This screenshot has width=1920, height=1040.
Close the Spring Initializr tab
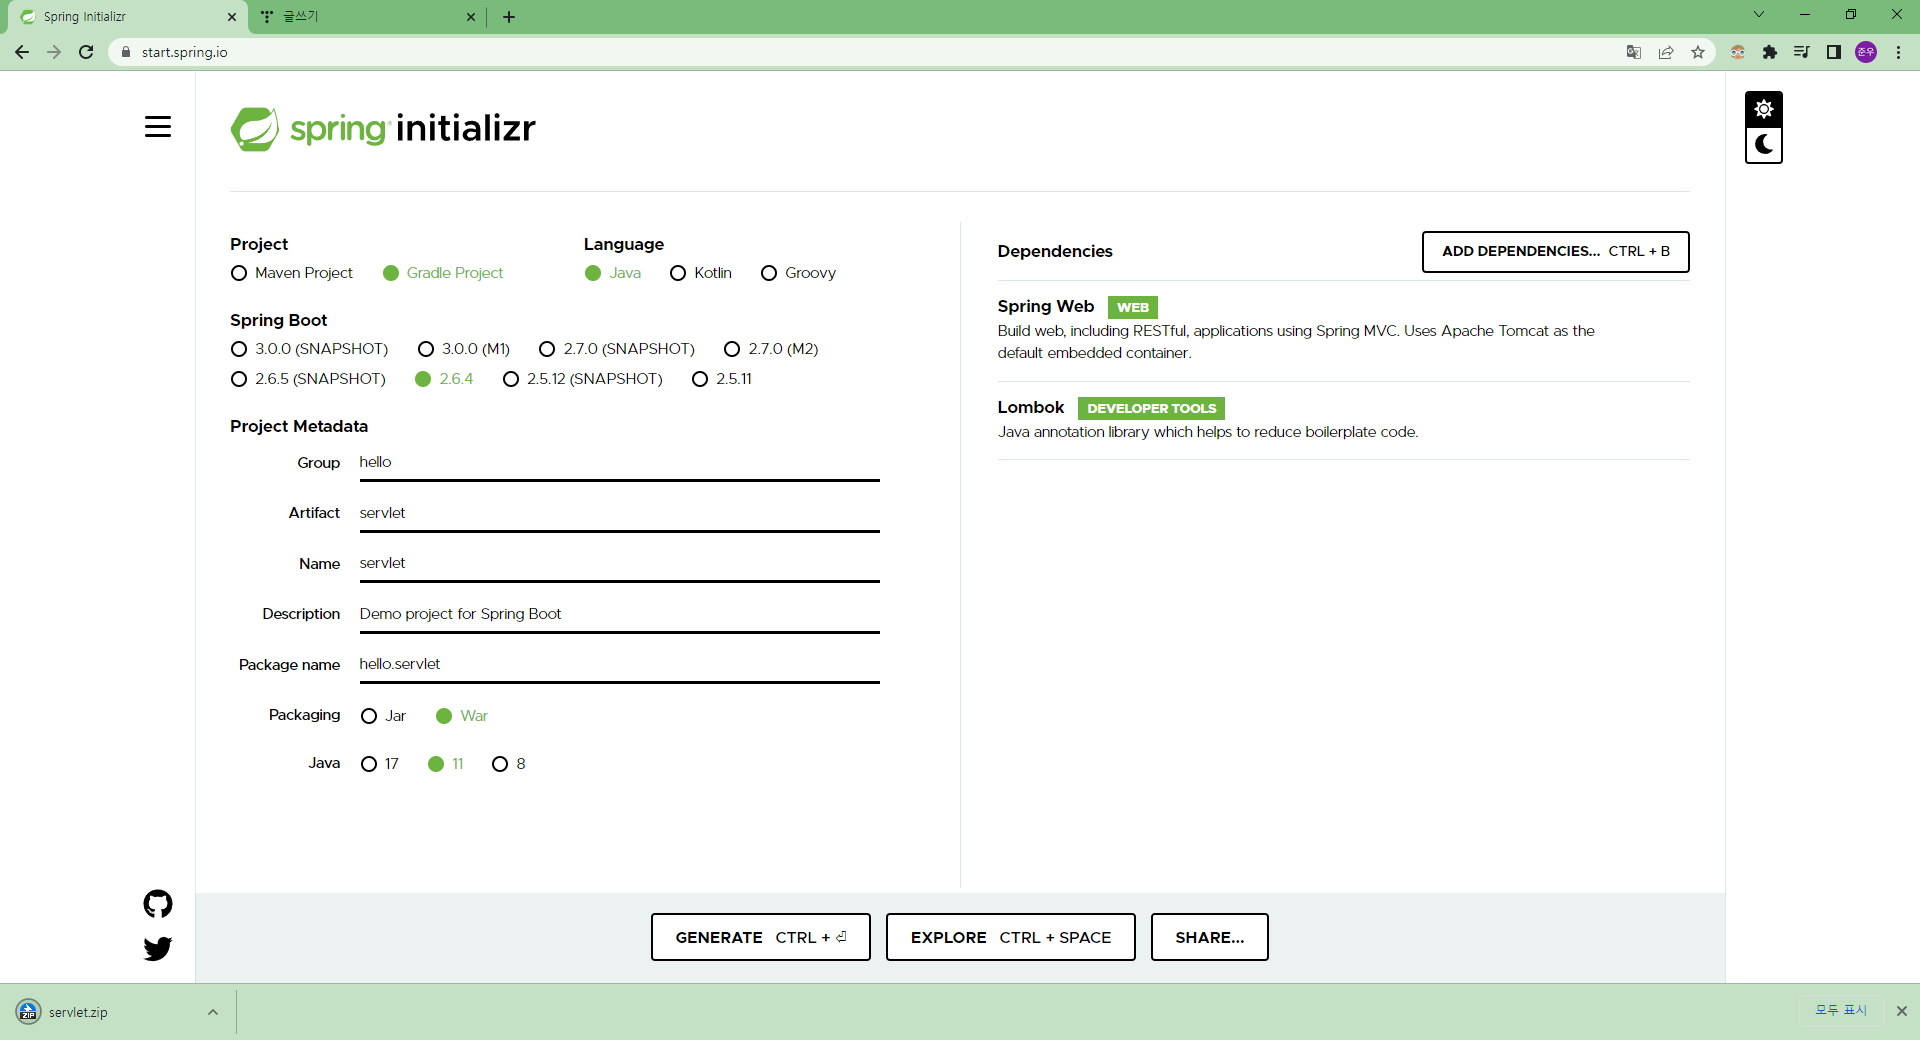click(x=232, y=17)
